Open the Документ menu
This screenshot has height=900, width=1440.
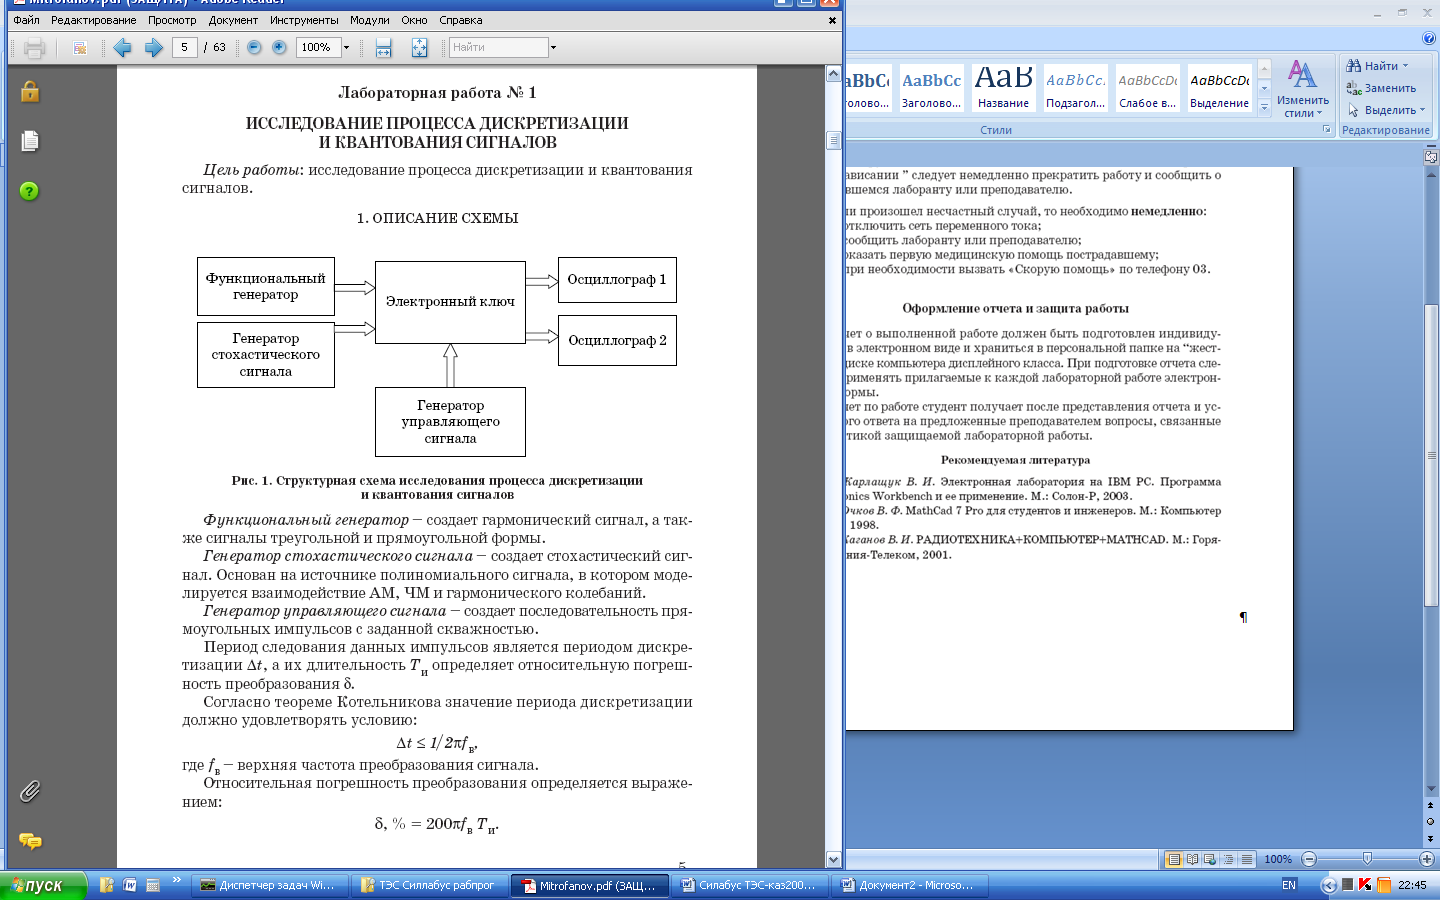click(233, 20)
